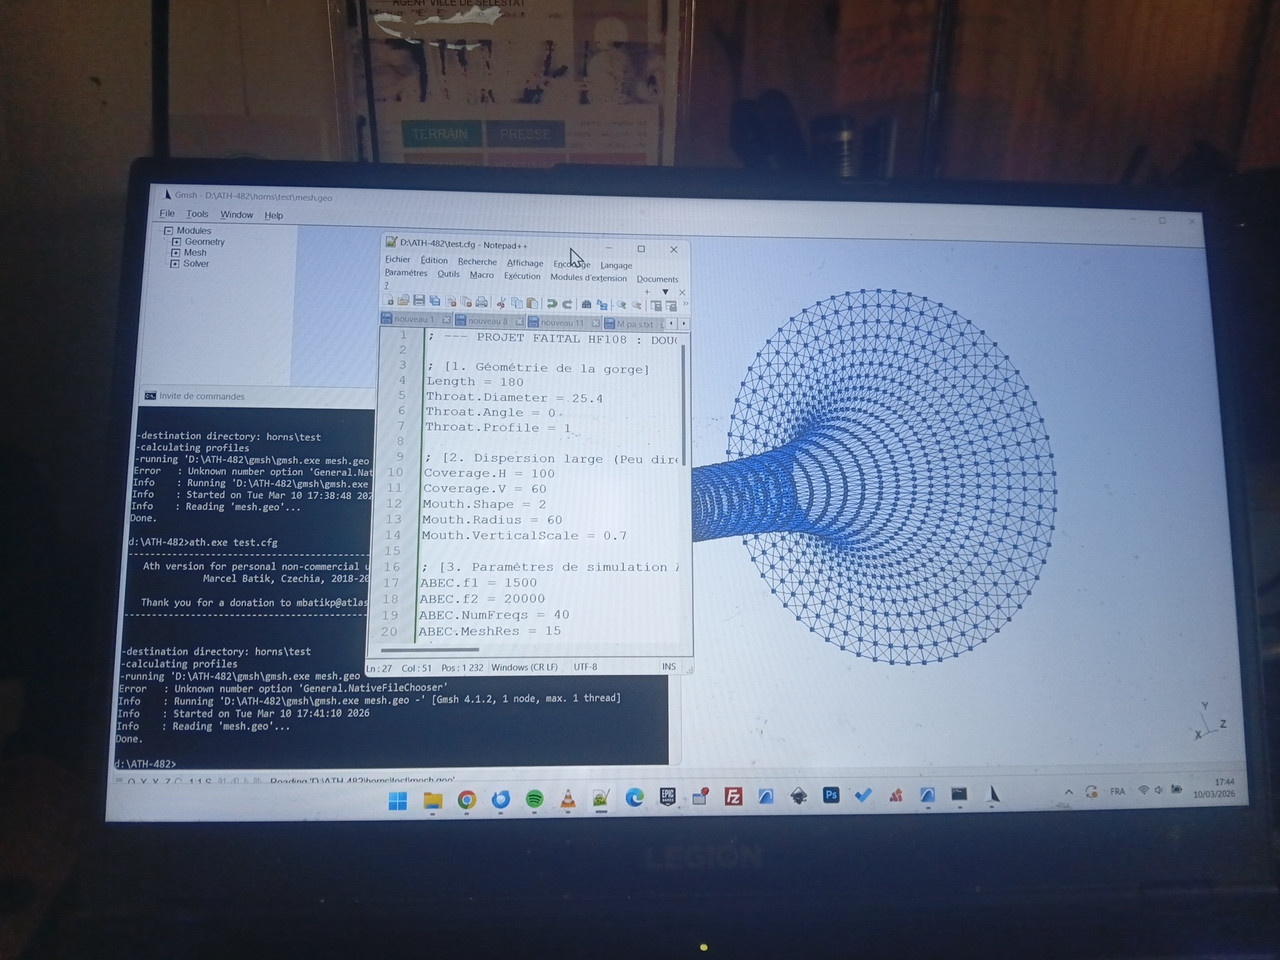Click the Zoom In icon in Notepad++
Viewport: 1280px width, 960px height.
coord(621,305)
